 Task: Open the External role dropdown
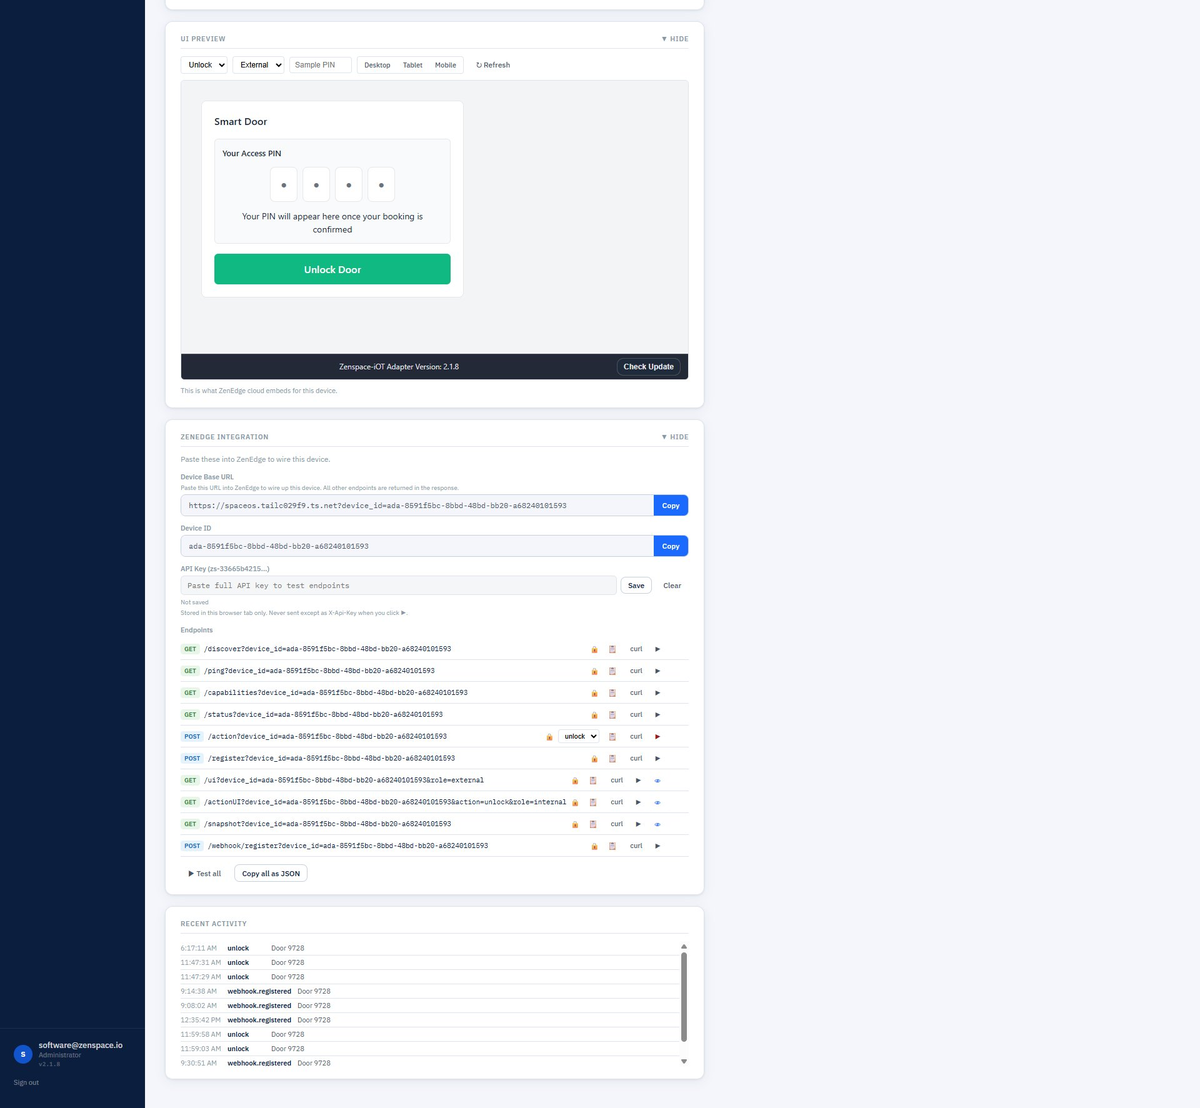coord(258,65)
